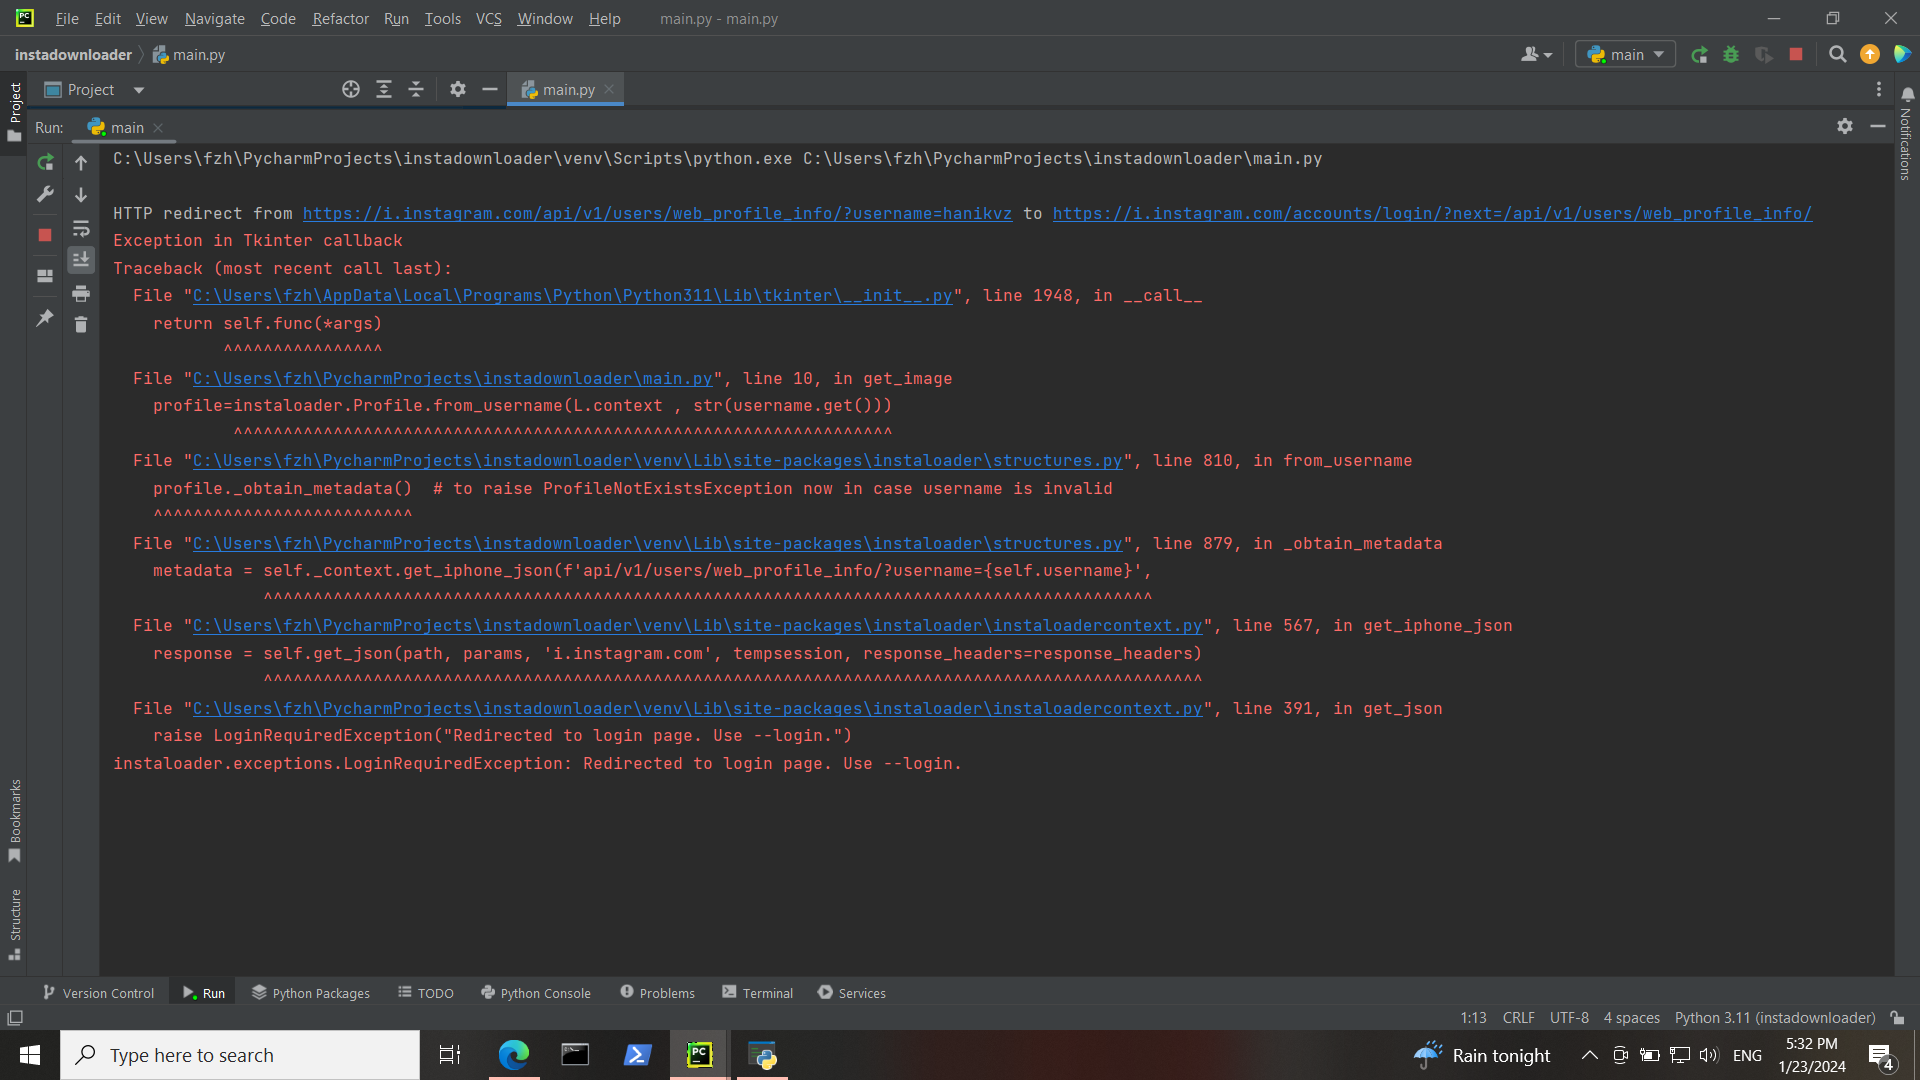Click the Select Opened File target icon
This screenshot has height=1080, width=1920.
[351, 90]
